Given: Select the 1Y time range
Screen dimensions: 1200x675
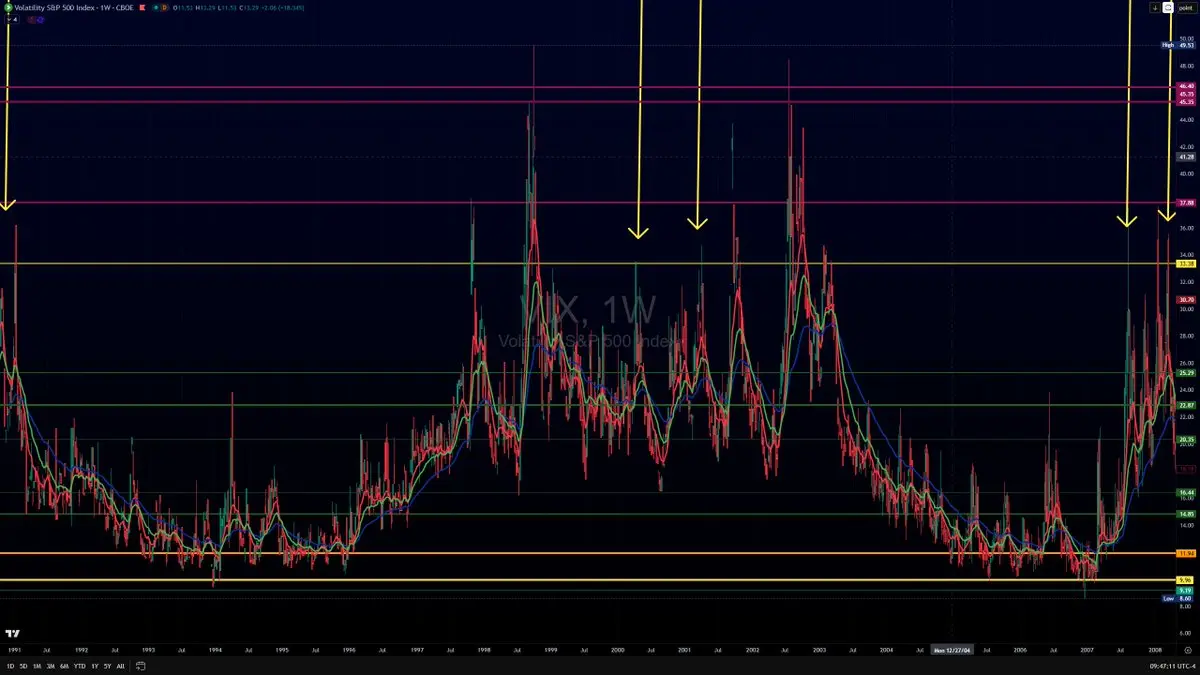Looking at the screenshot, I should click(x=95, y=666).
